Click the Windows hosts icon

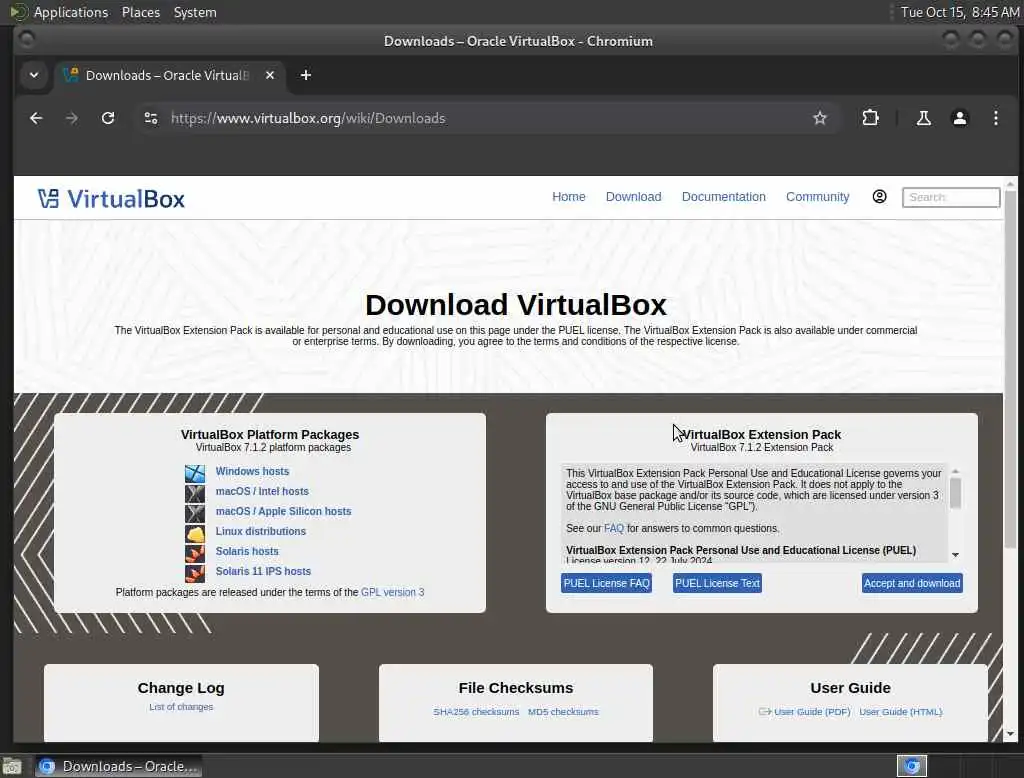click(195, 473)
